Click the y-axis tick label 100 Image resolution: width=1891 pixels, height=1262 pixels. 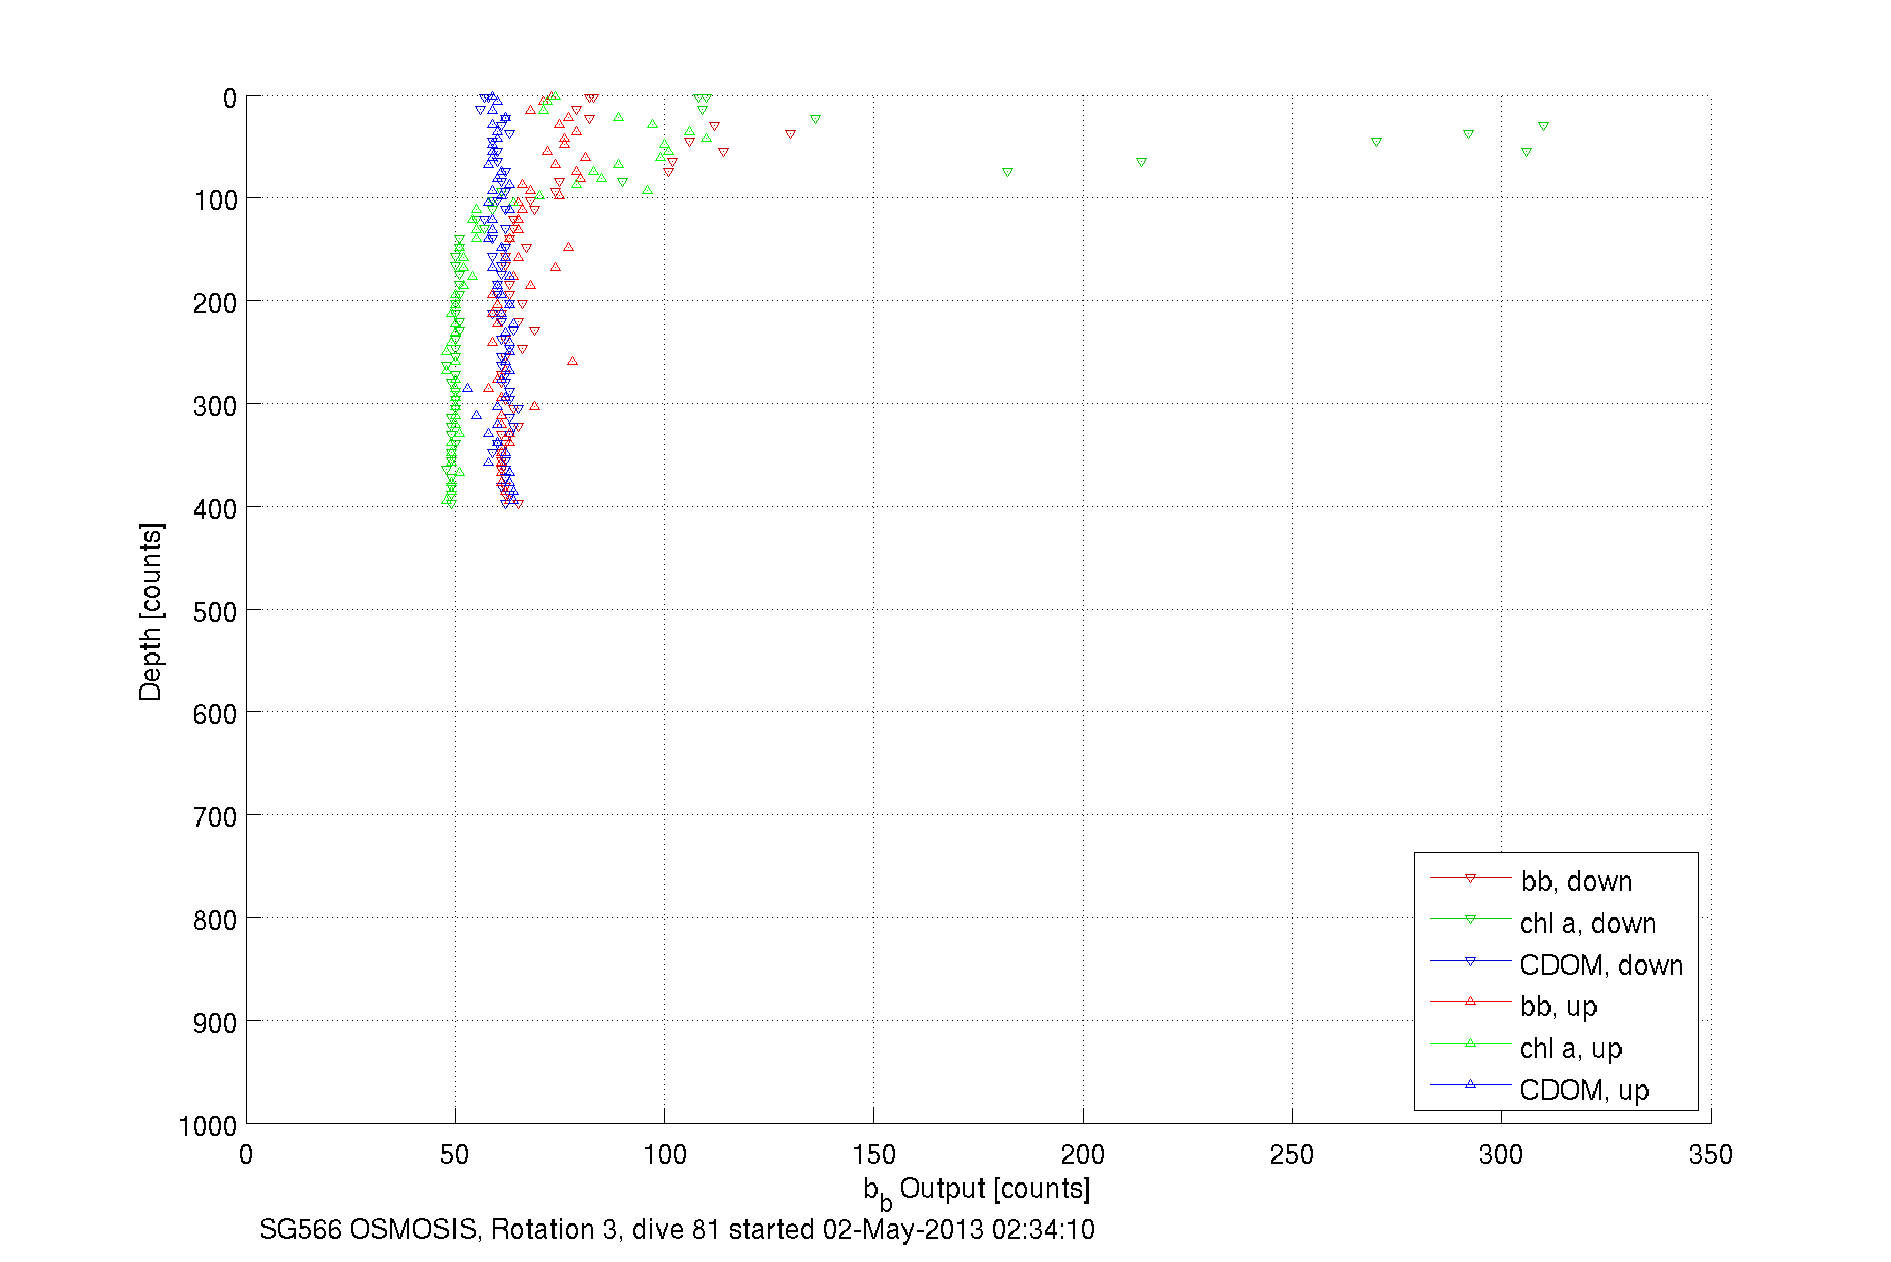[215, 201]
